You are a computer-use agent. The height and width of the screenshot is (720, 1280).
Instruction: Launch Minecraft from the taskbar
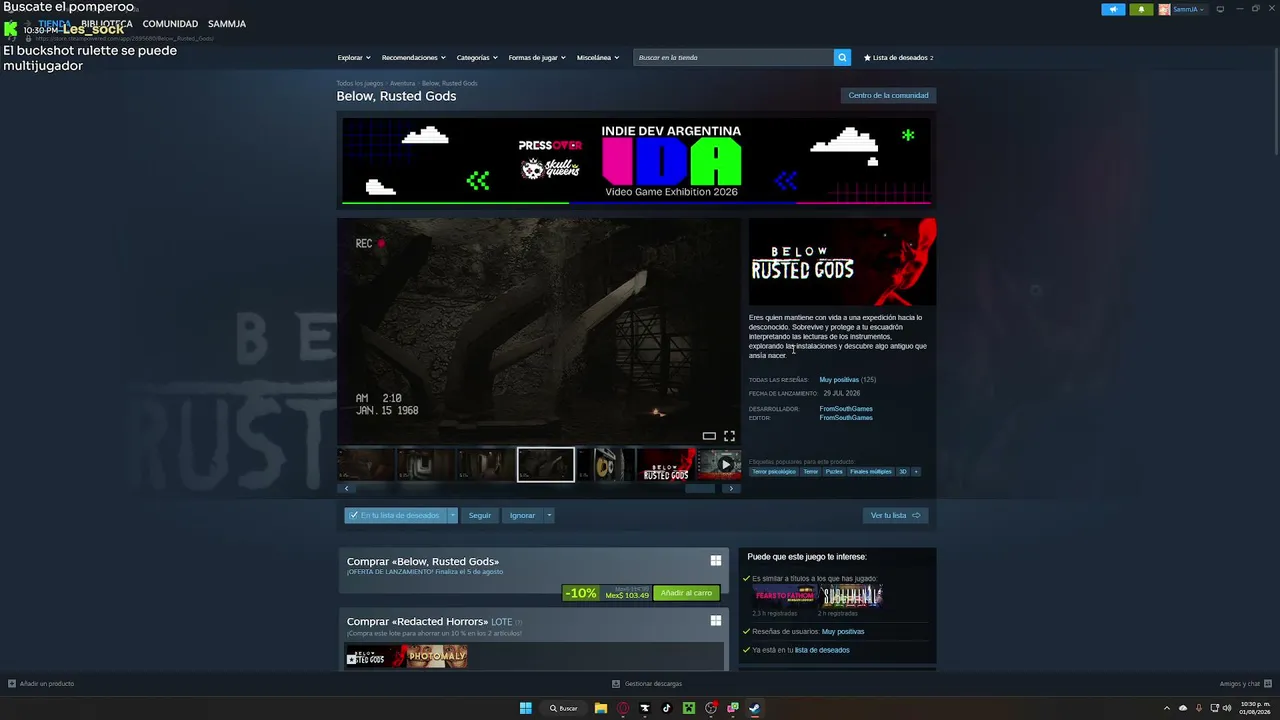(689, 708)
